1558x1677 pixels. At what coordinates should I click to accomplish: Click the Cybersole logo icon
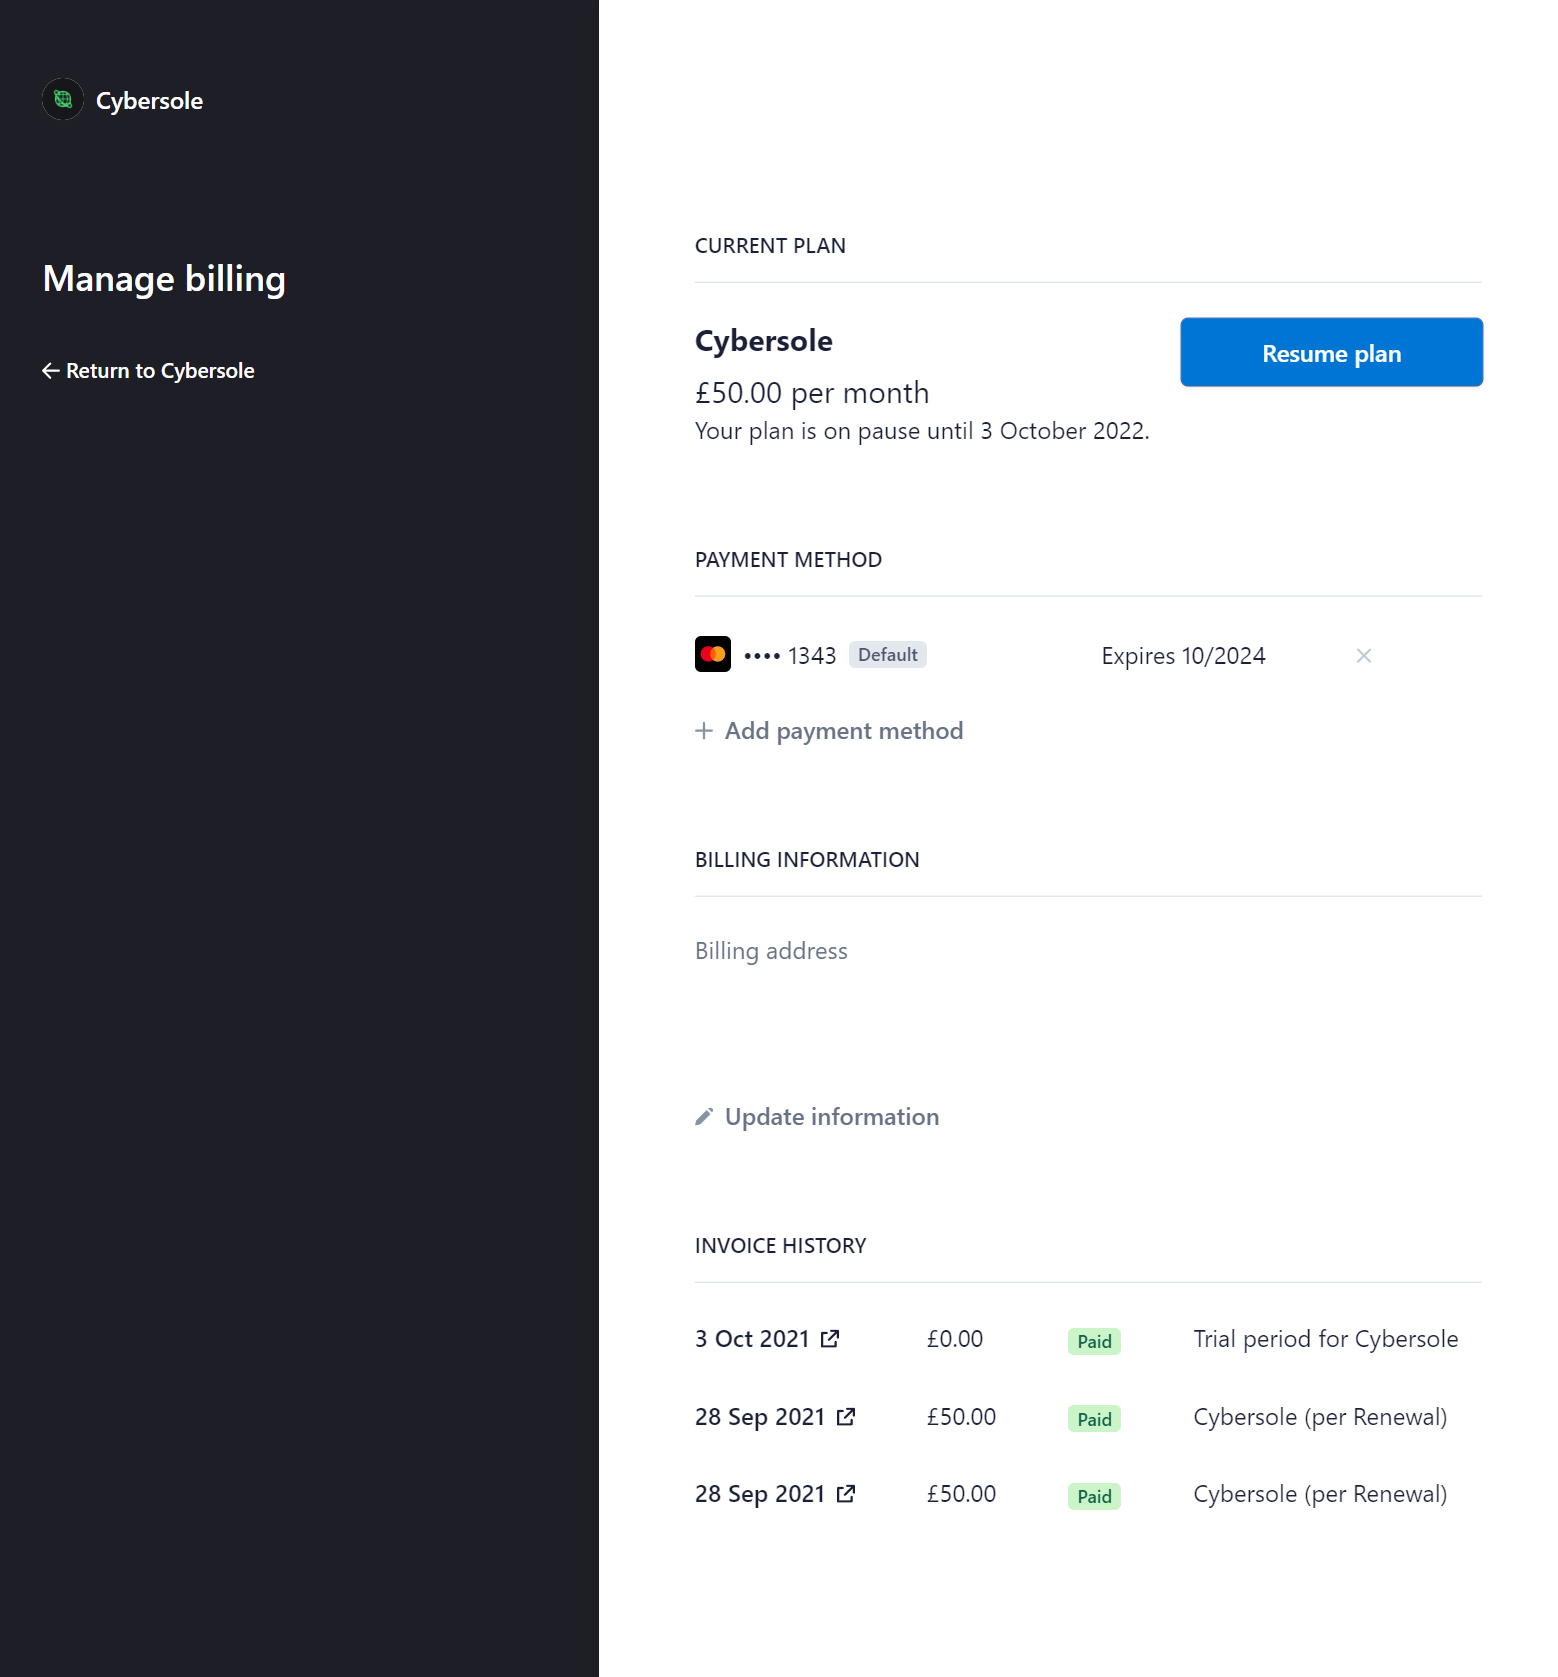click(x=63, y=99)
